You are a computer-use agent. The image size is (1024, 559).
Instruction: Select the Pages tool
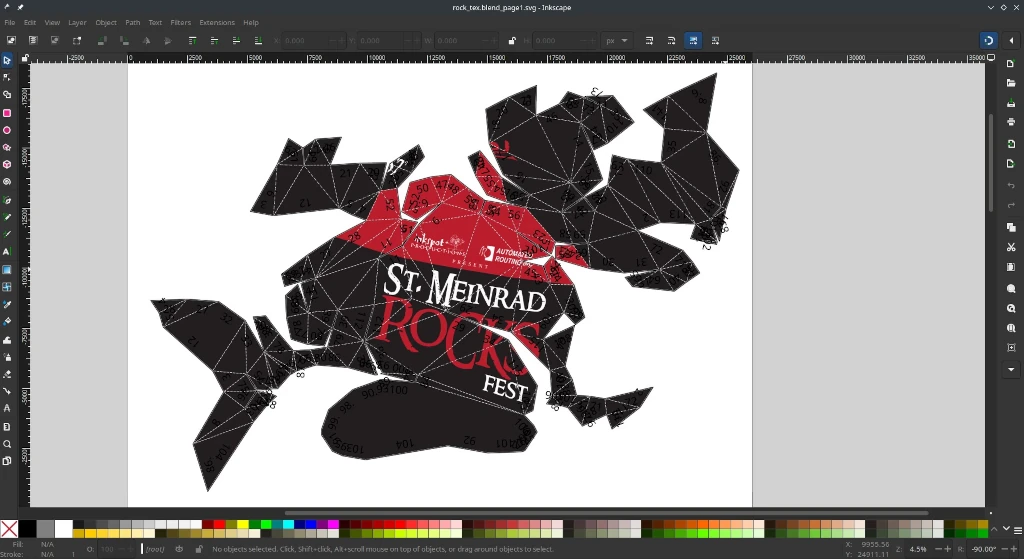pyautogui.click(x=7, y=460)
